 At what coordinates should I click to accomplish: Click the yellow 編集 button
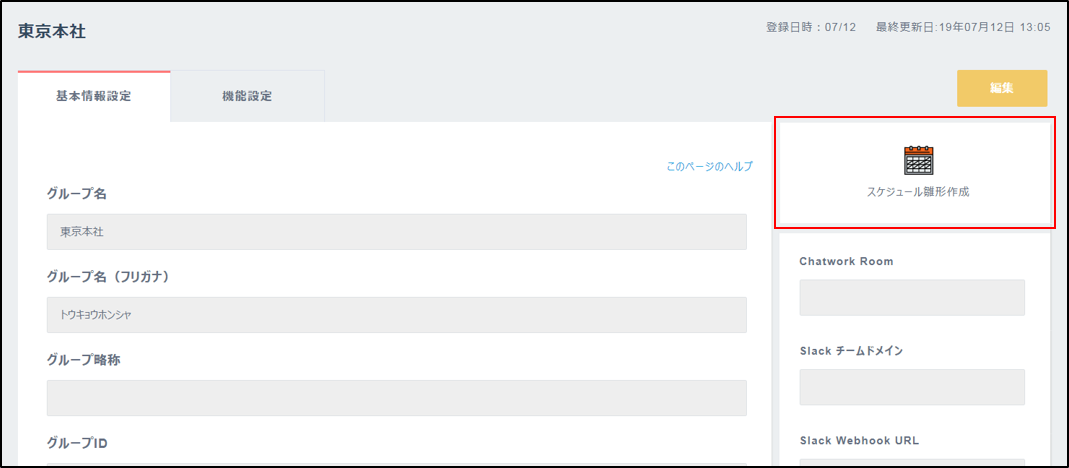click(1002, 88)
